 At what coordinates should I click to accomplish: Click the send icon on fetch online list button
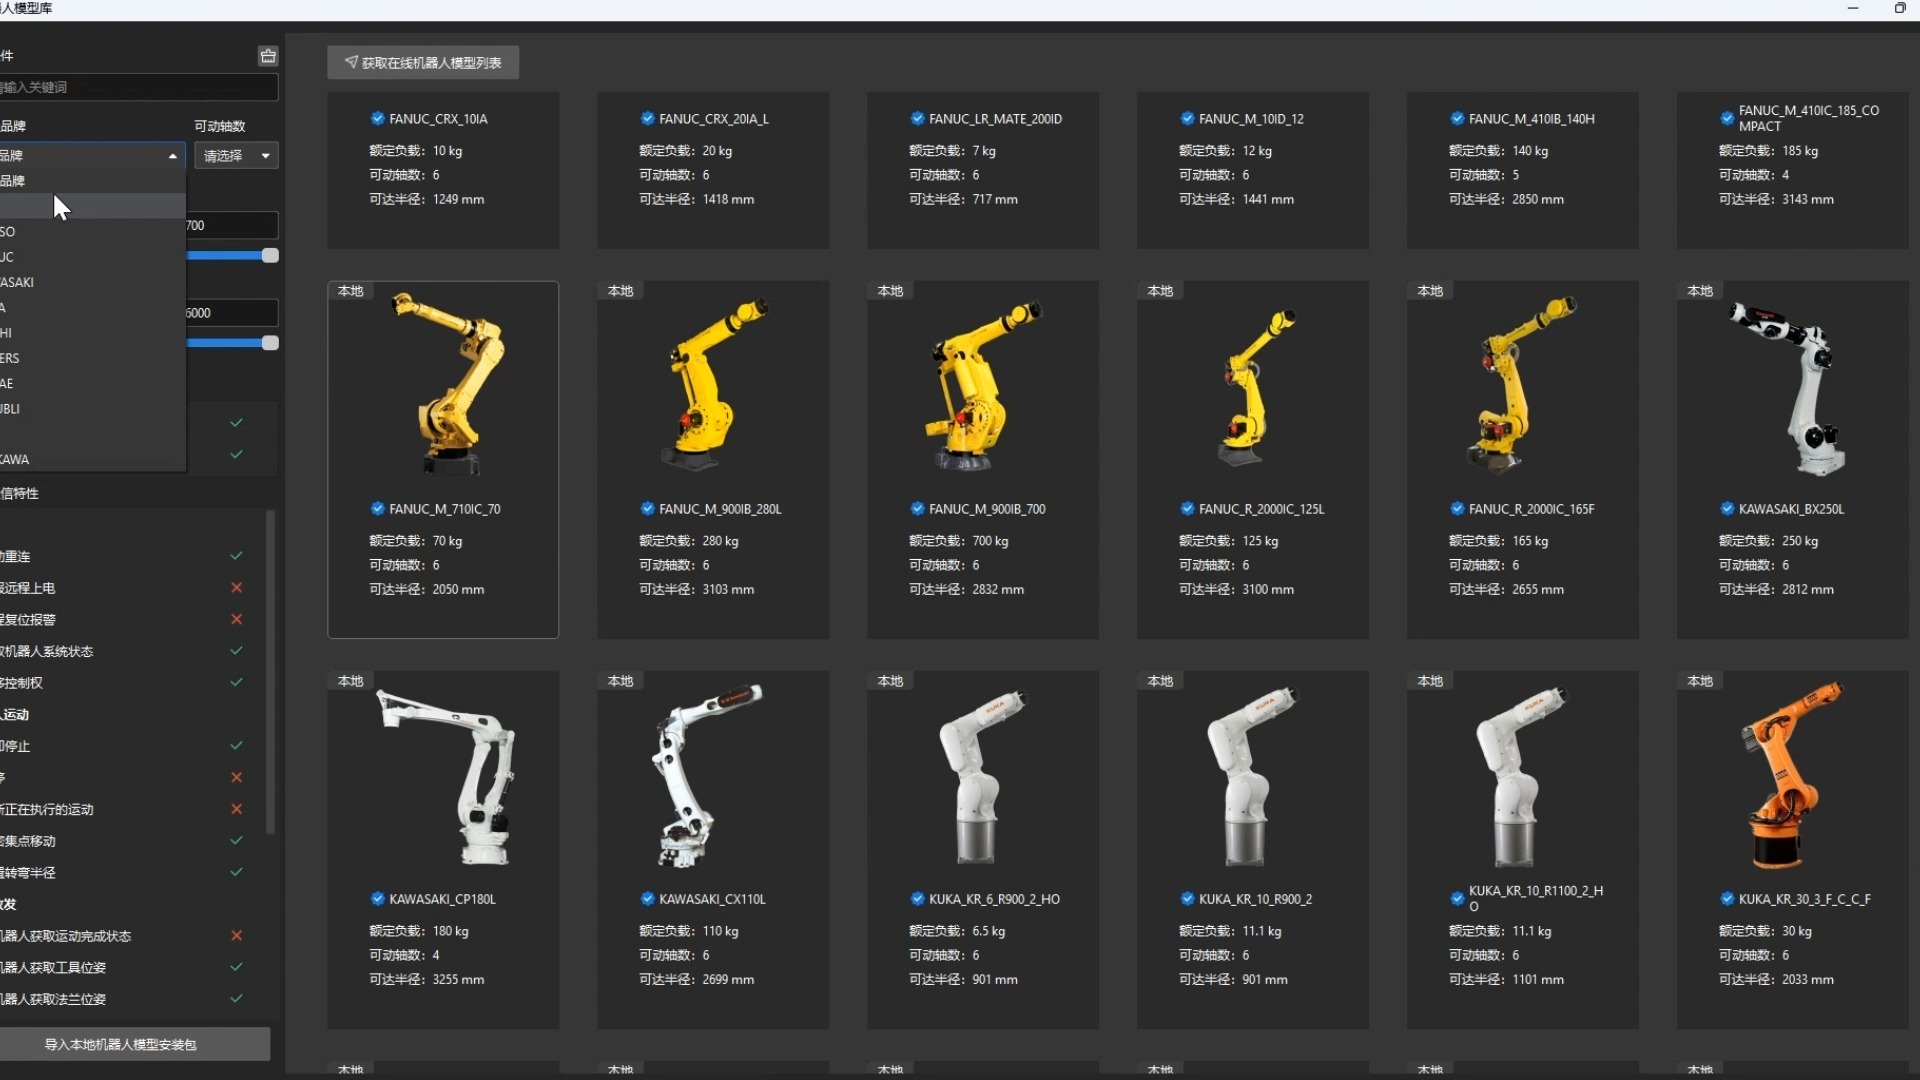pyautogui.click(x=351, y=62)
